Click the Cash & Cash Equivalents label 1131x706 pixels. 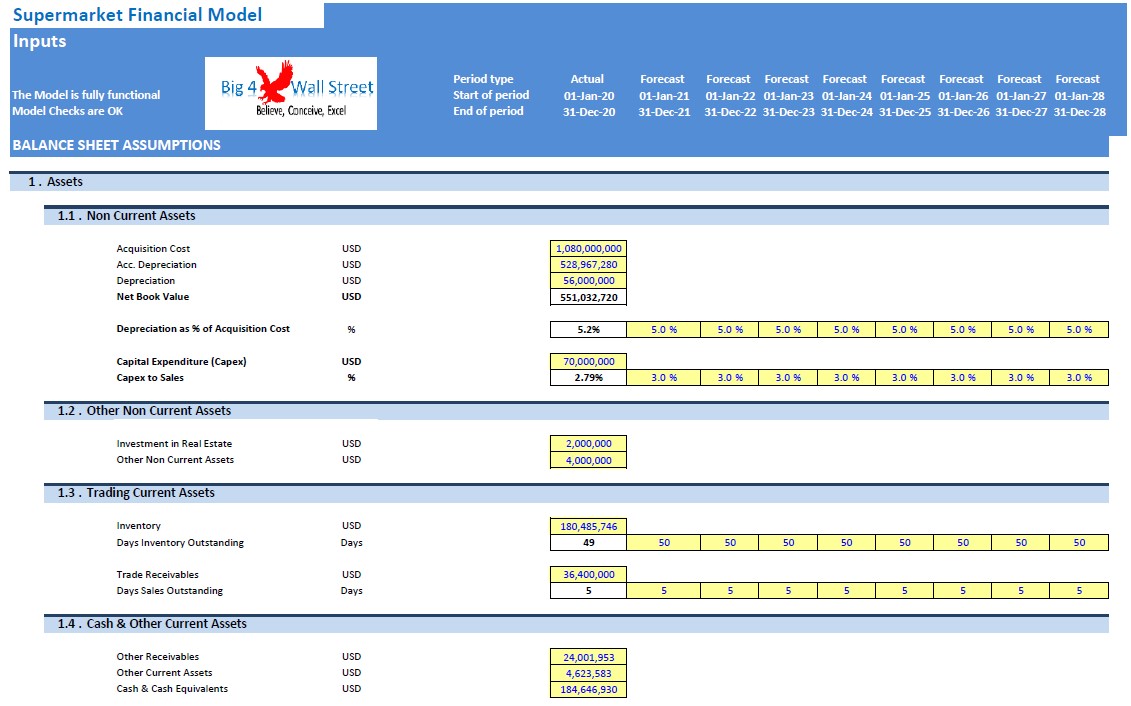point(172,689)
